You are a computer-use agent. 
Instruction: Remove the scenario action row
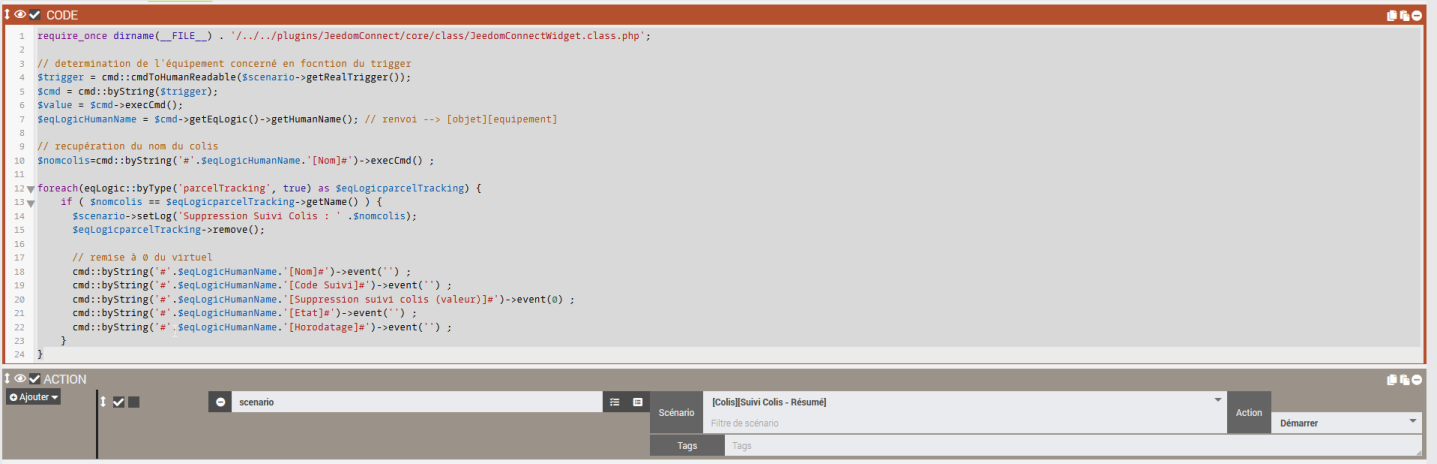click(220, 402)
